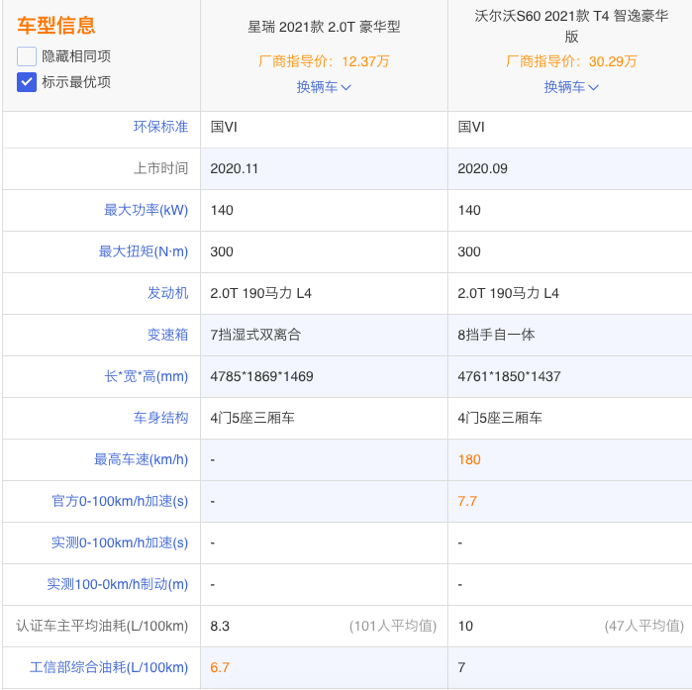Select the 星瑞 2021款 2.0T 豪华型 title

[x=323, y=27]
